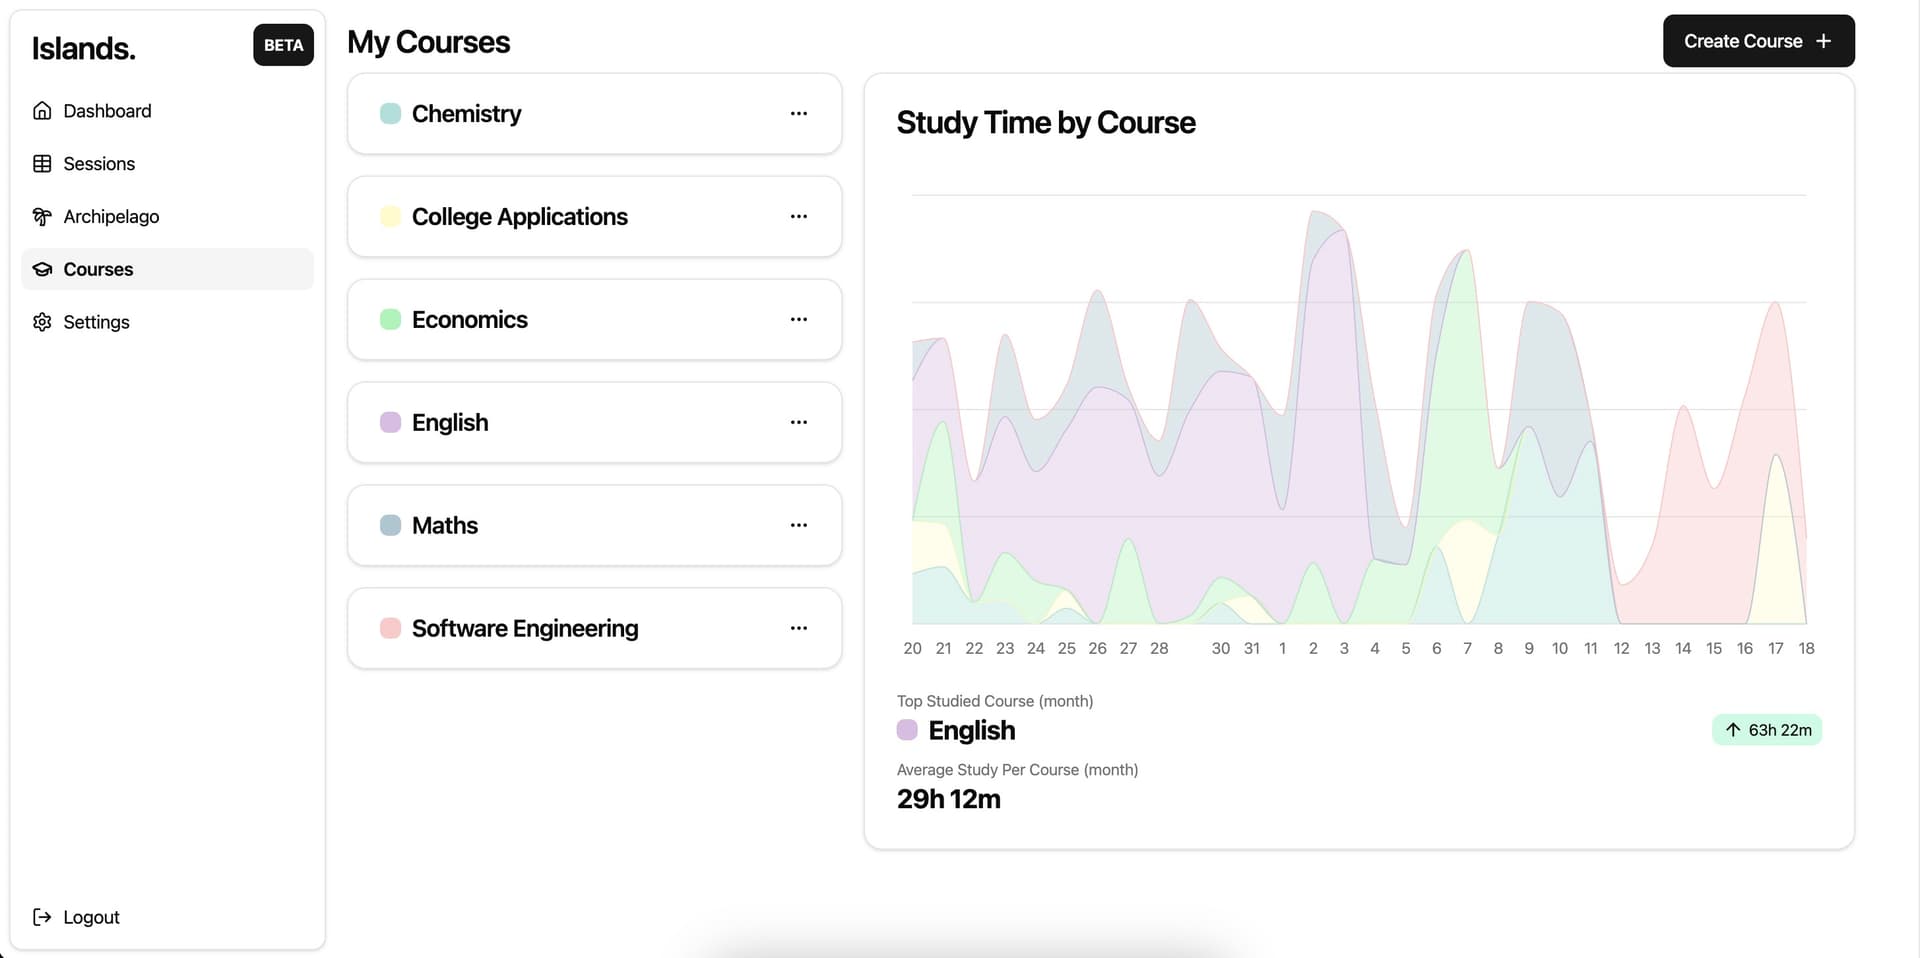Open the Chemistry course options menu
The width and height of the screenshot is (1920, 958).
(x=798, y=114)
